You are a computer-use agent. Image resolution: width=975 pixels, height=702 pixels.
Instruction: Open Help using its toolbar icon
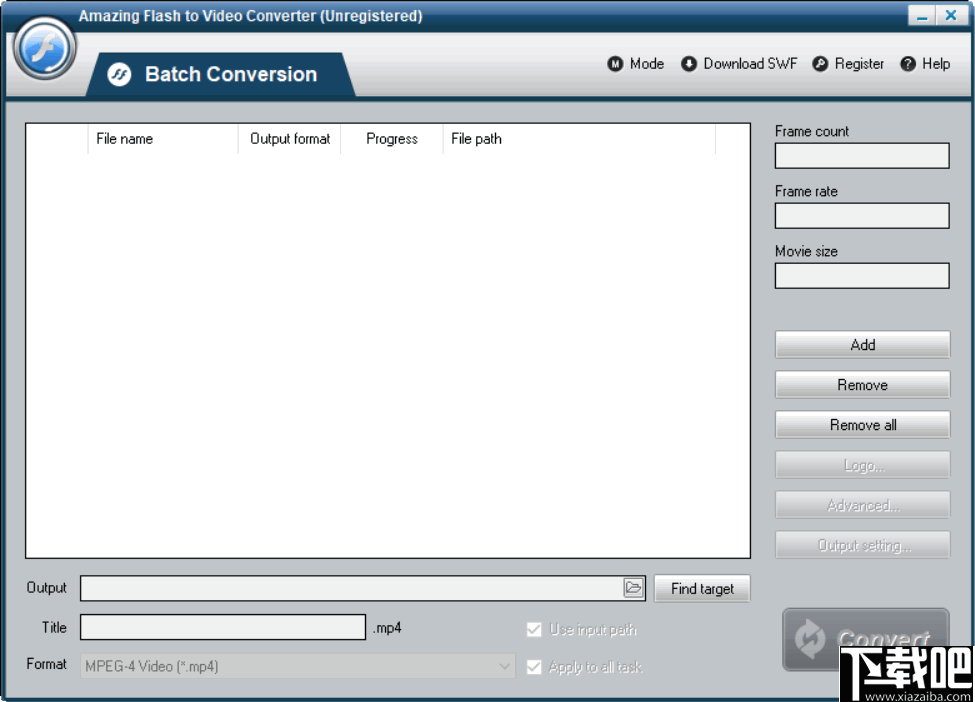pyautogui.click(x=906, y=63)
